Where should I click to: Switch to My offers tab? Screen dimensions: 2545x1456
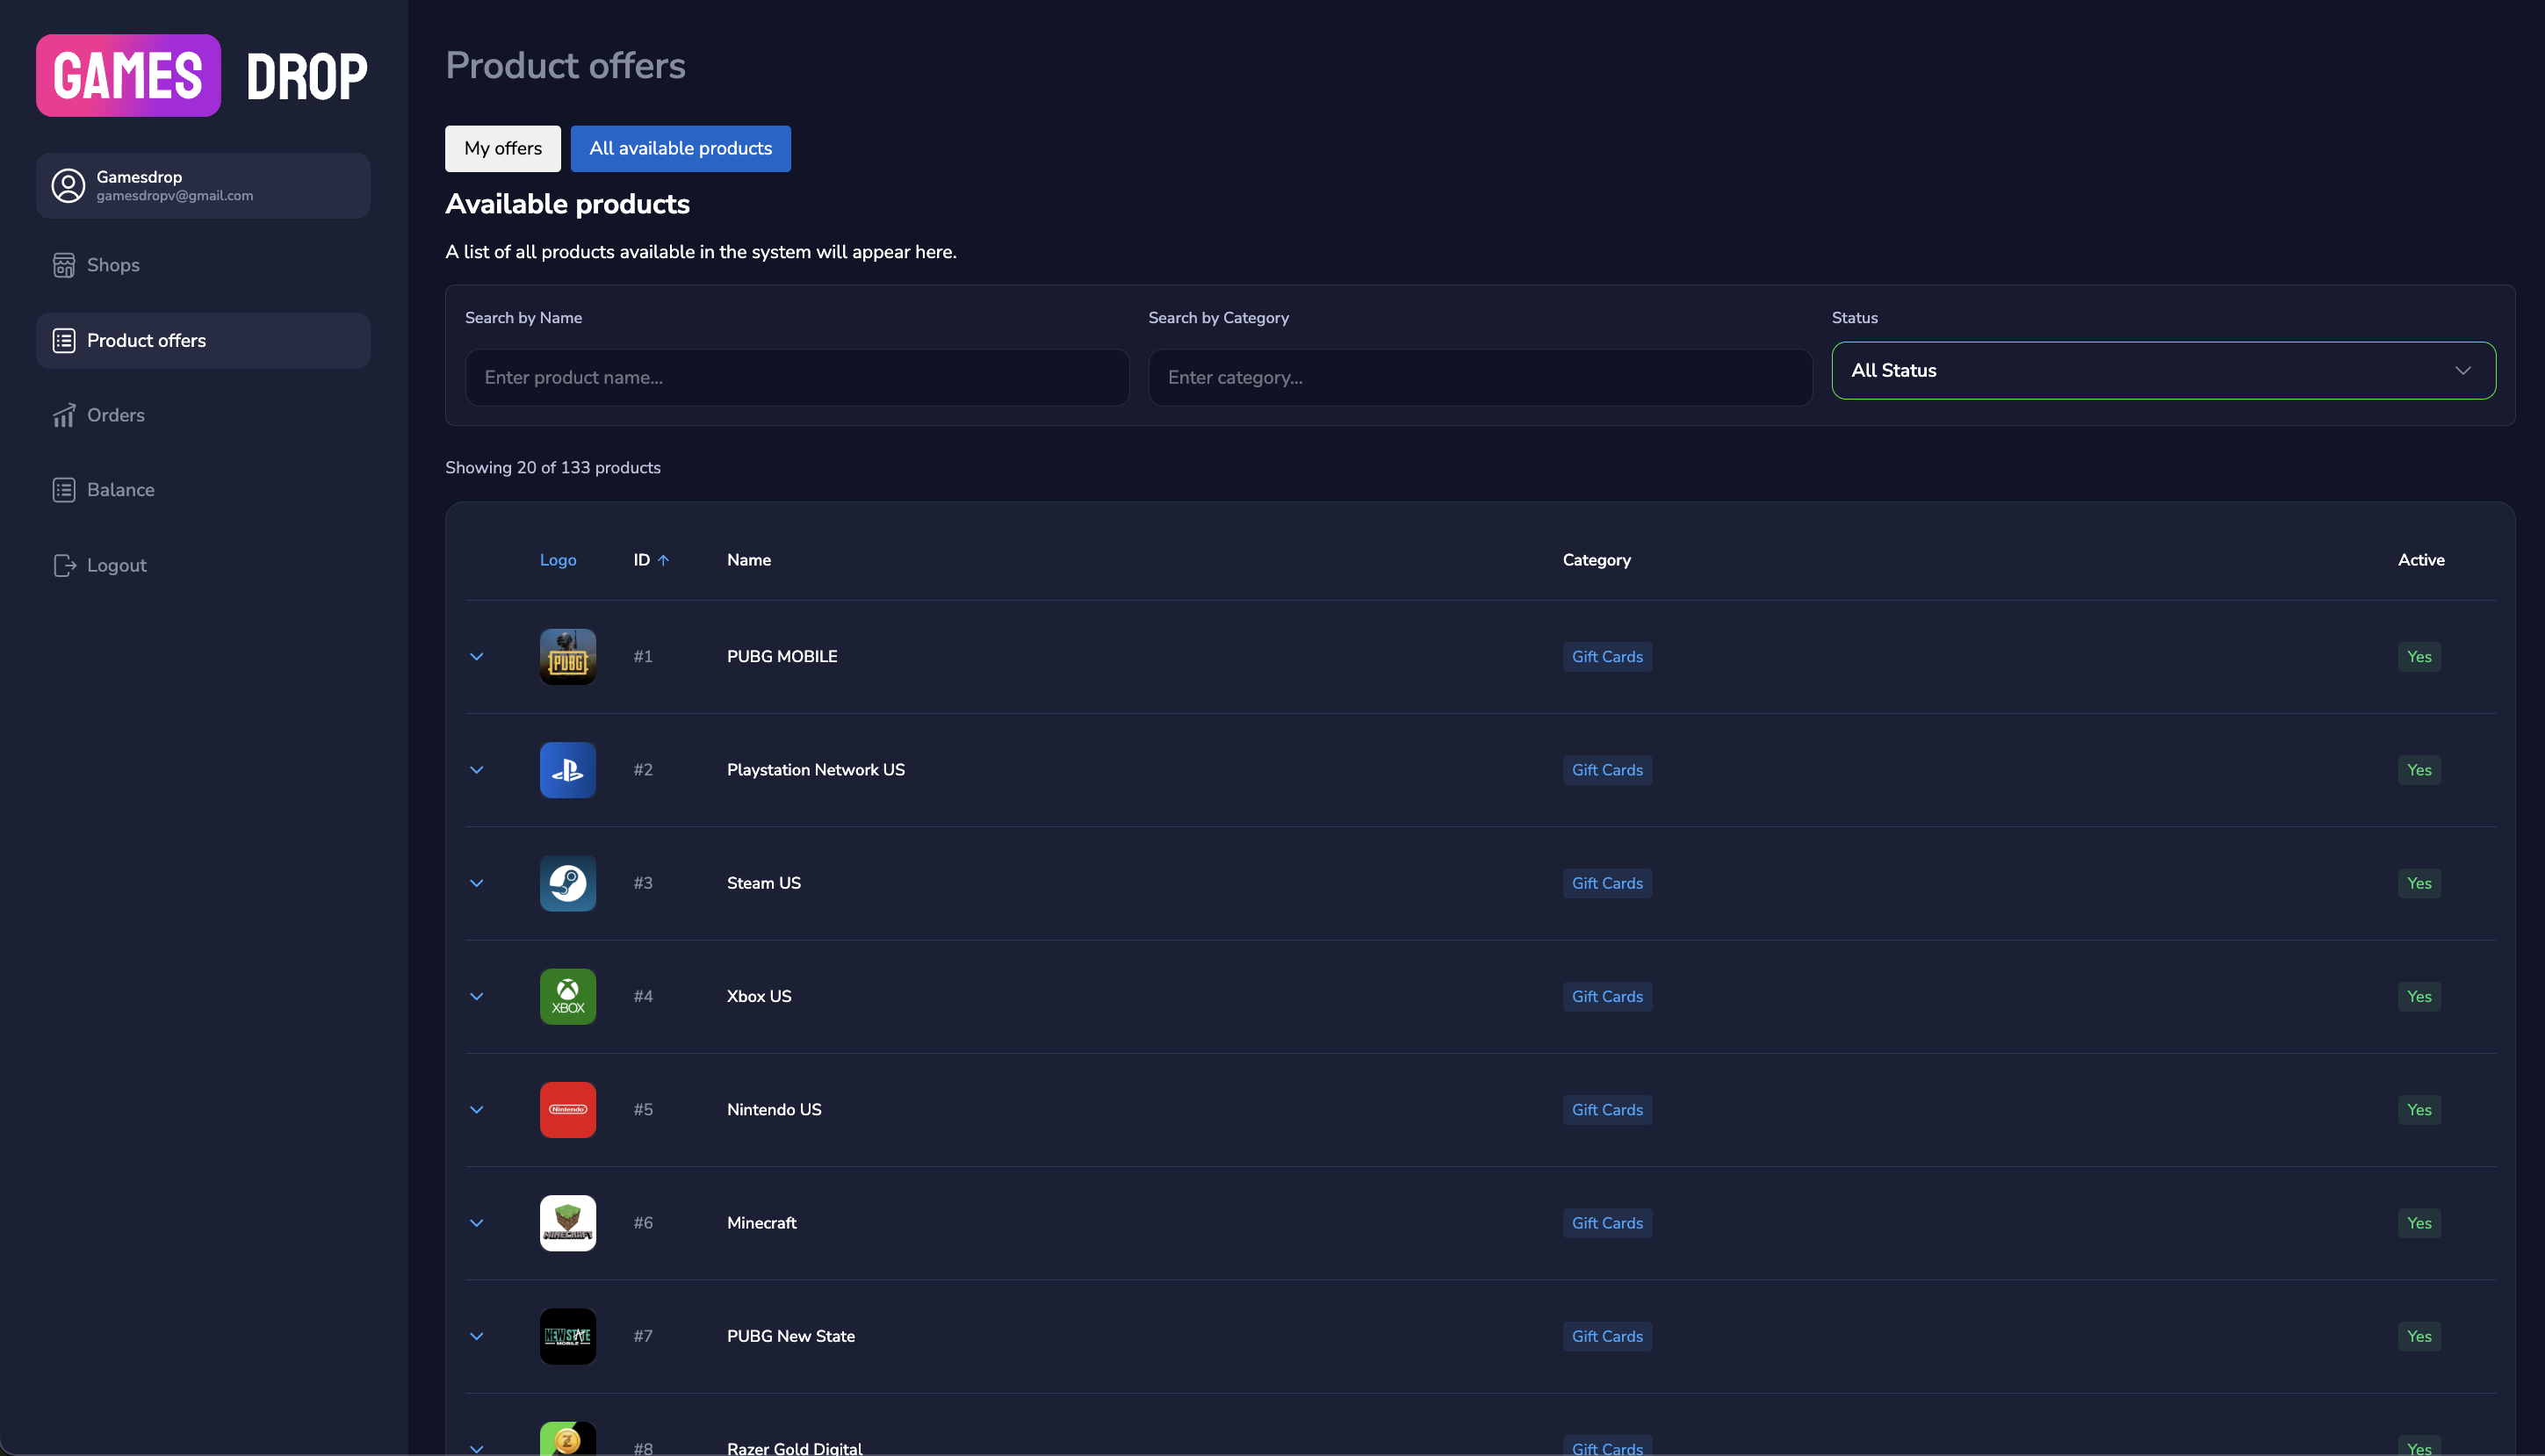coord(503,148)
